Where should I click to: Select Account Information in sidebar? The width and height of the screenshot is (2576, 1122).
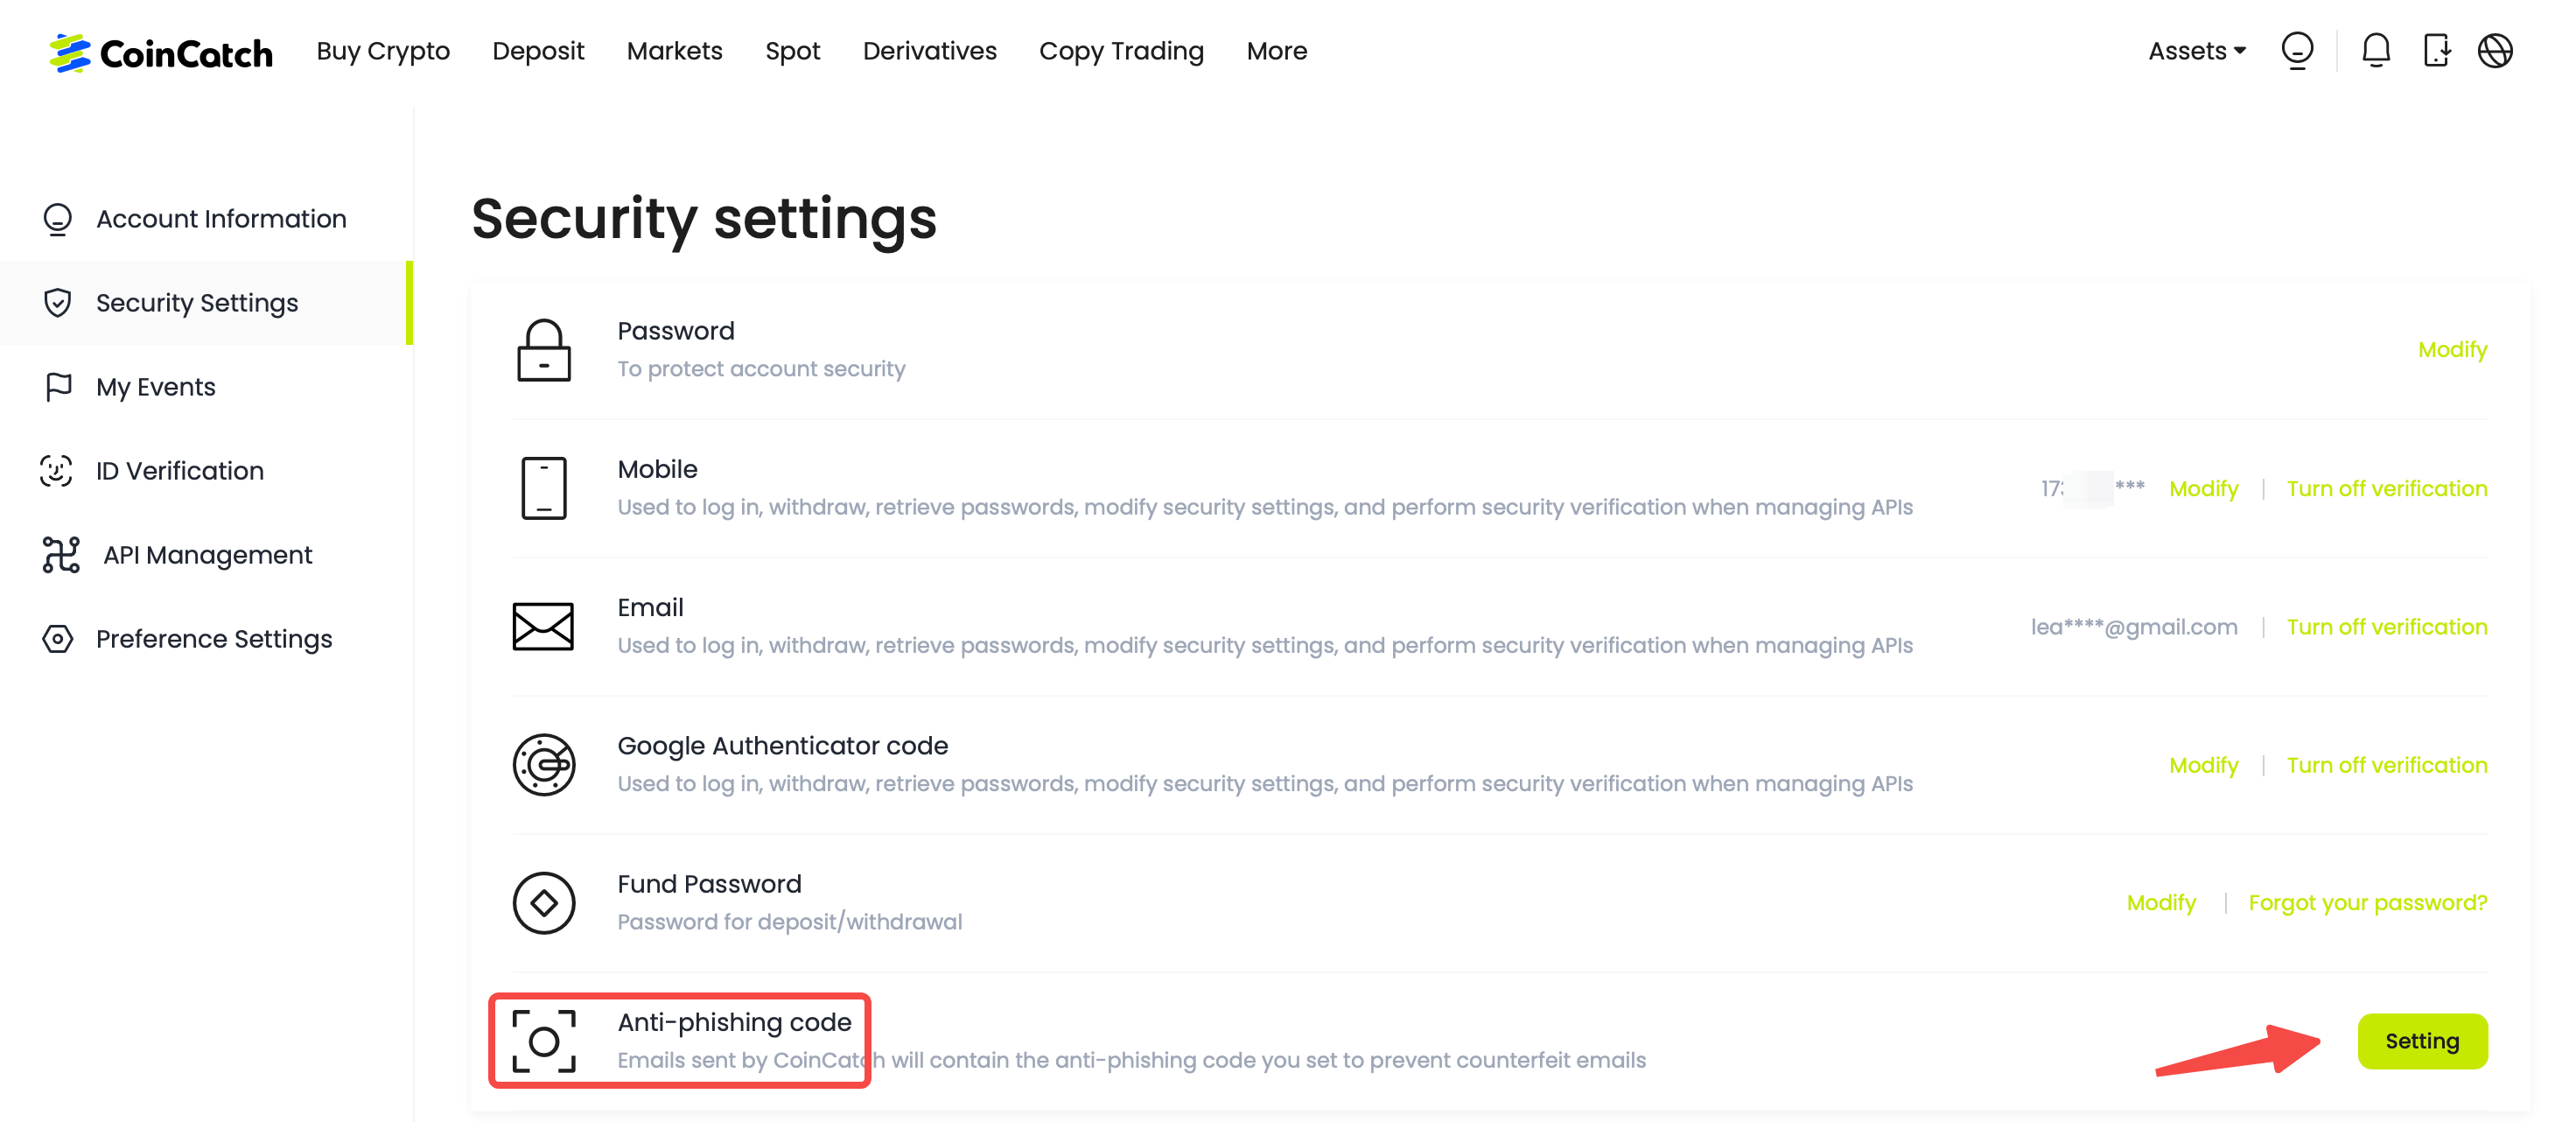tap(206, 219)
